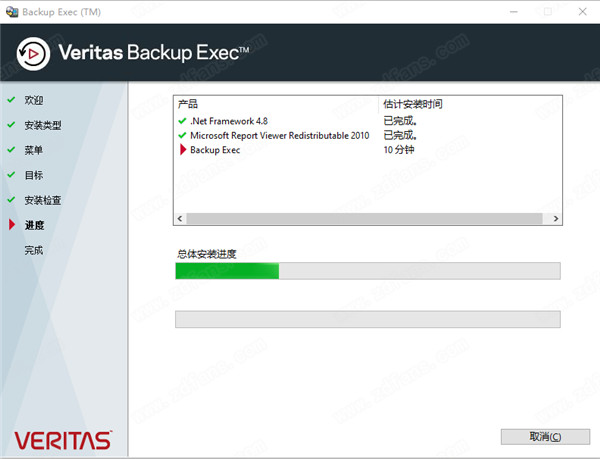Select the 欢迎 step in sidebar
600x459 pixels.
pyautogui.click(x=34, y=100)
